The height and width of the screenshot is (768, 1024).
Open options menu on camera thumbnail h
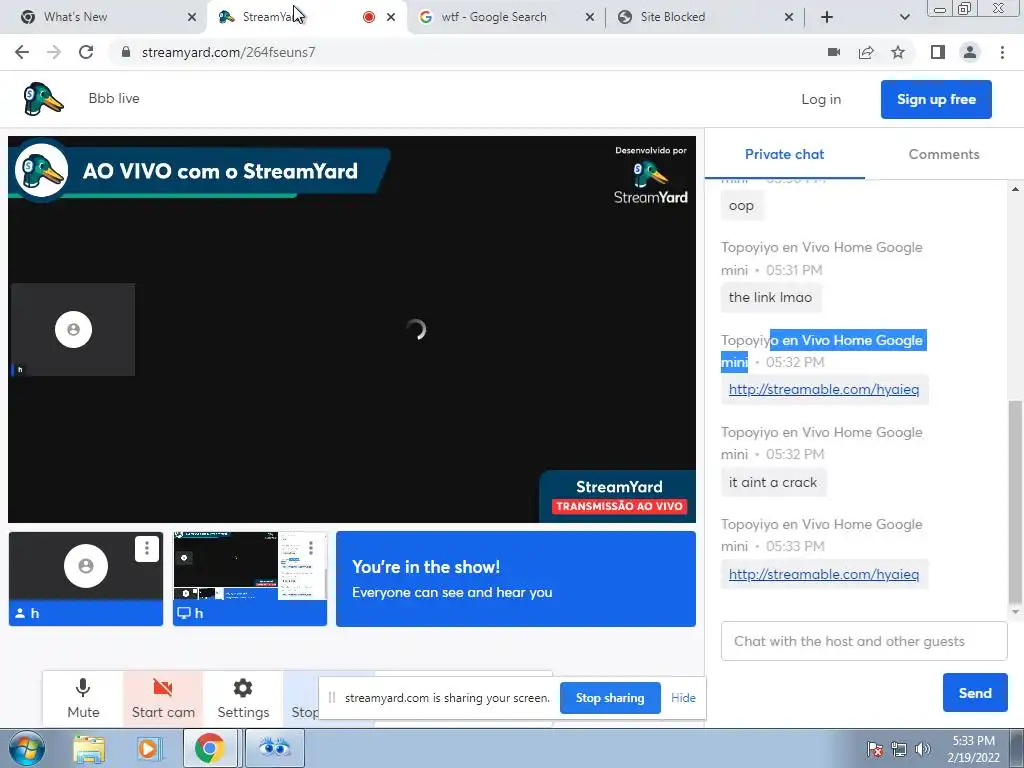147,549
